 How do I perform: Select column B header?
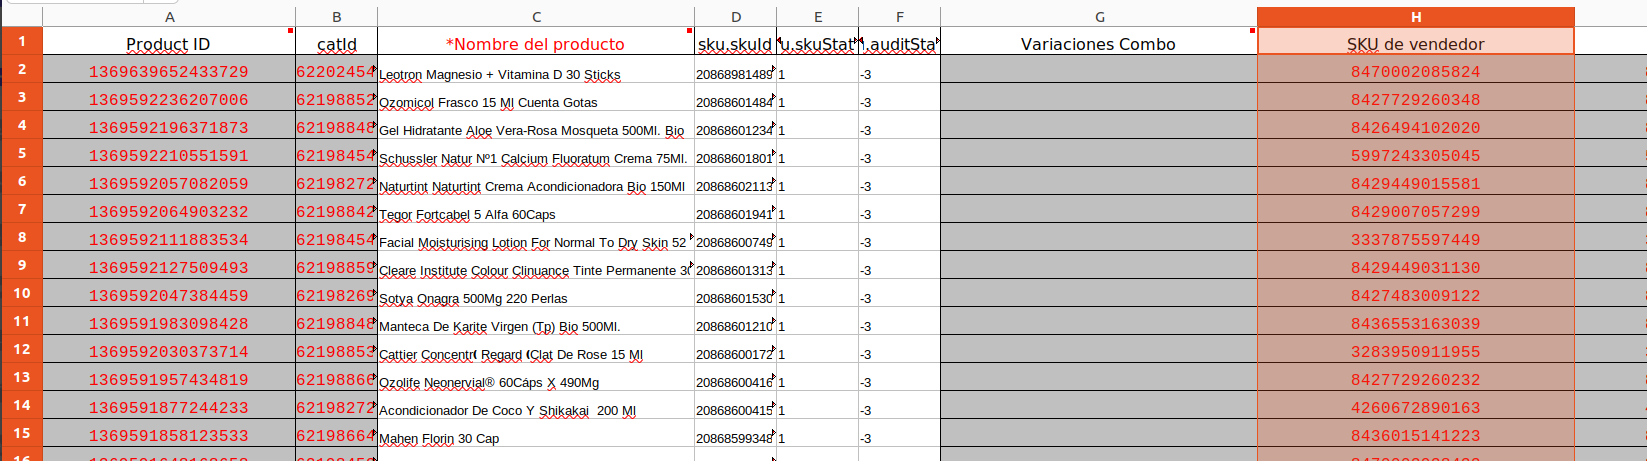click(336, 17)
